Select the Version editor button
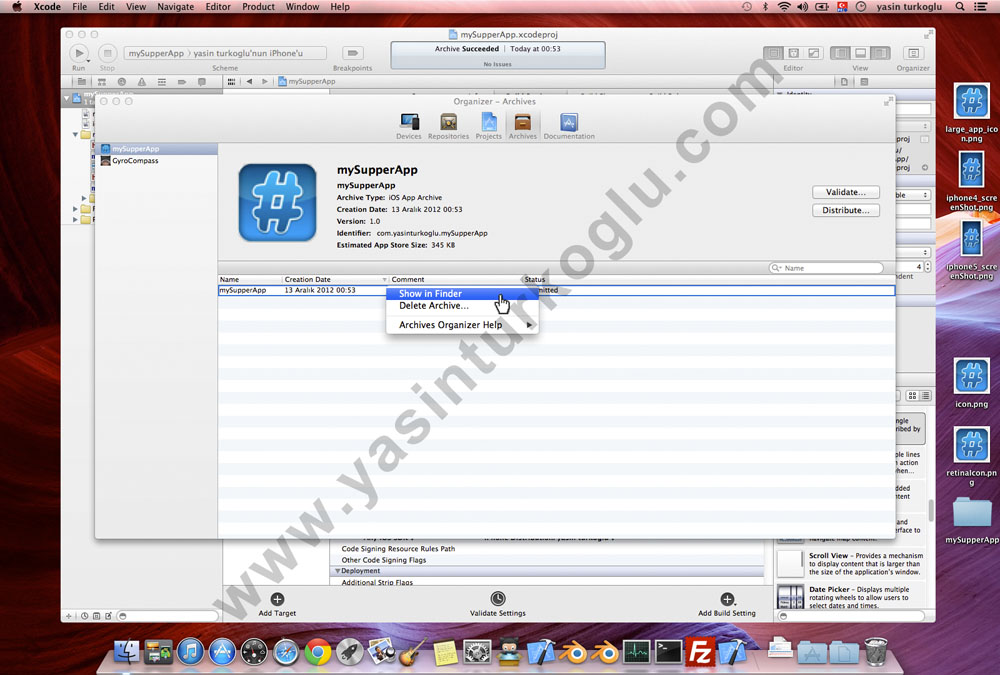 point(813,54)
